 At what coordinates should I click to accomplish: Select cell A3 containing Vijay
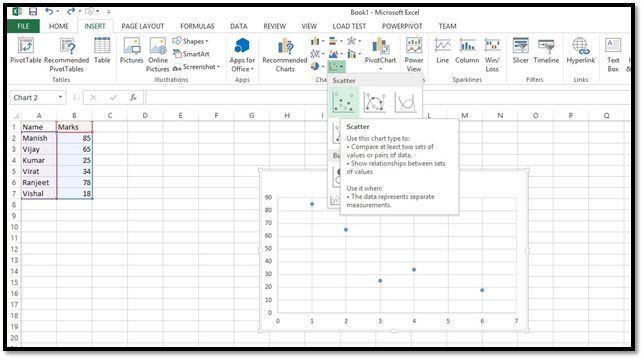pyautogui.click(x=39, y=149)
